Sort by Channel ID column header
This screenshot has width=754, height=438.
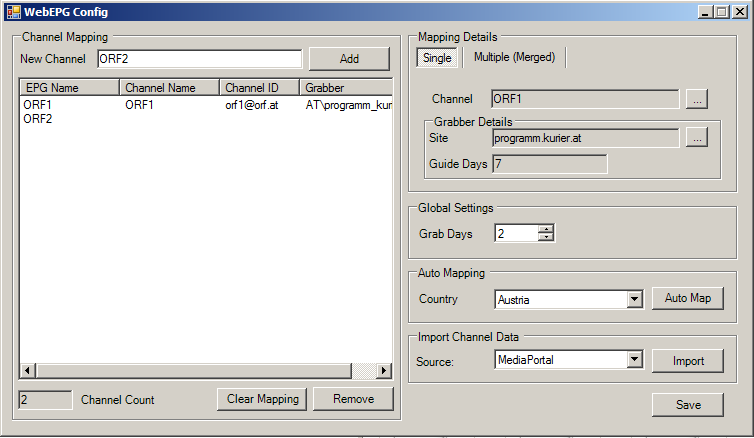(x=260, y=88)
